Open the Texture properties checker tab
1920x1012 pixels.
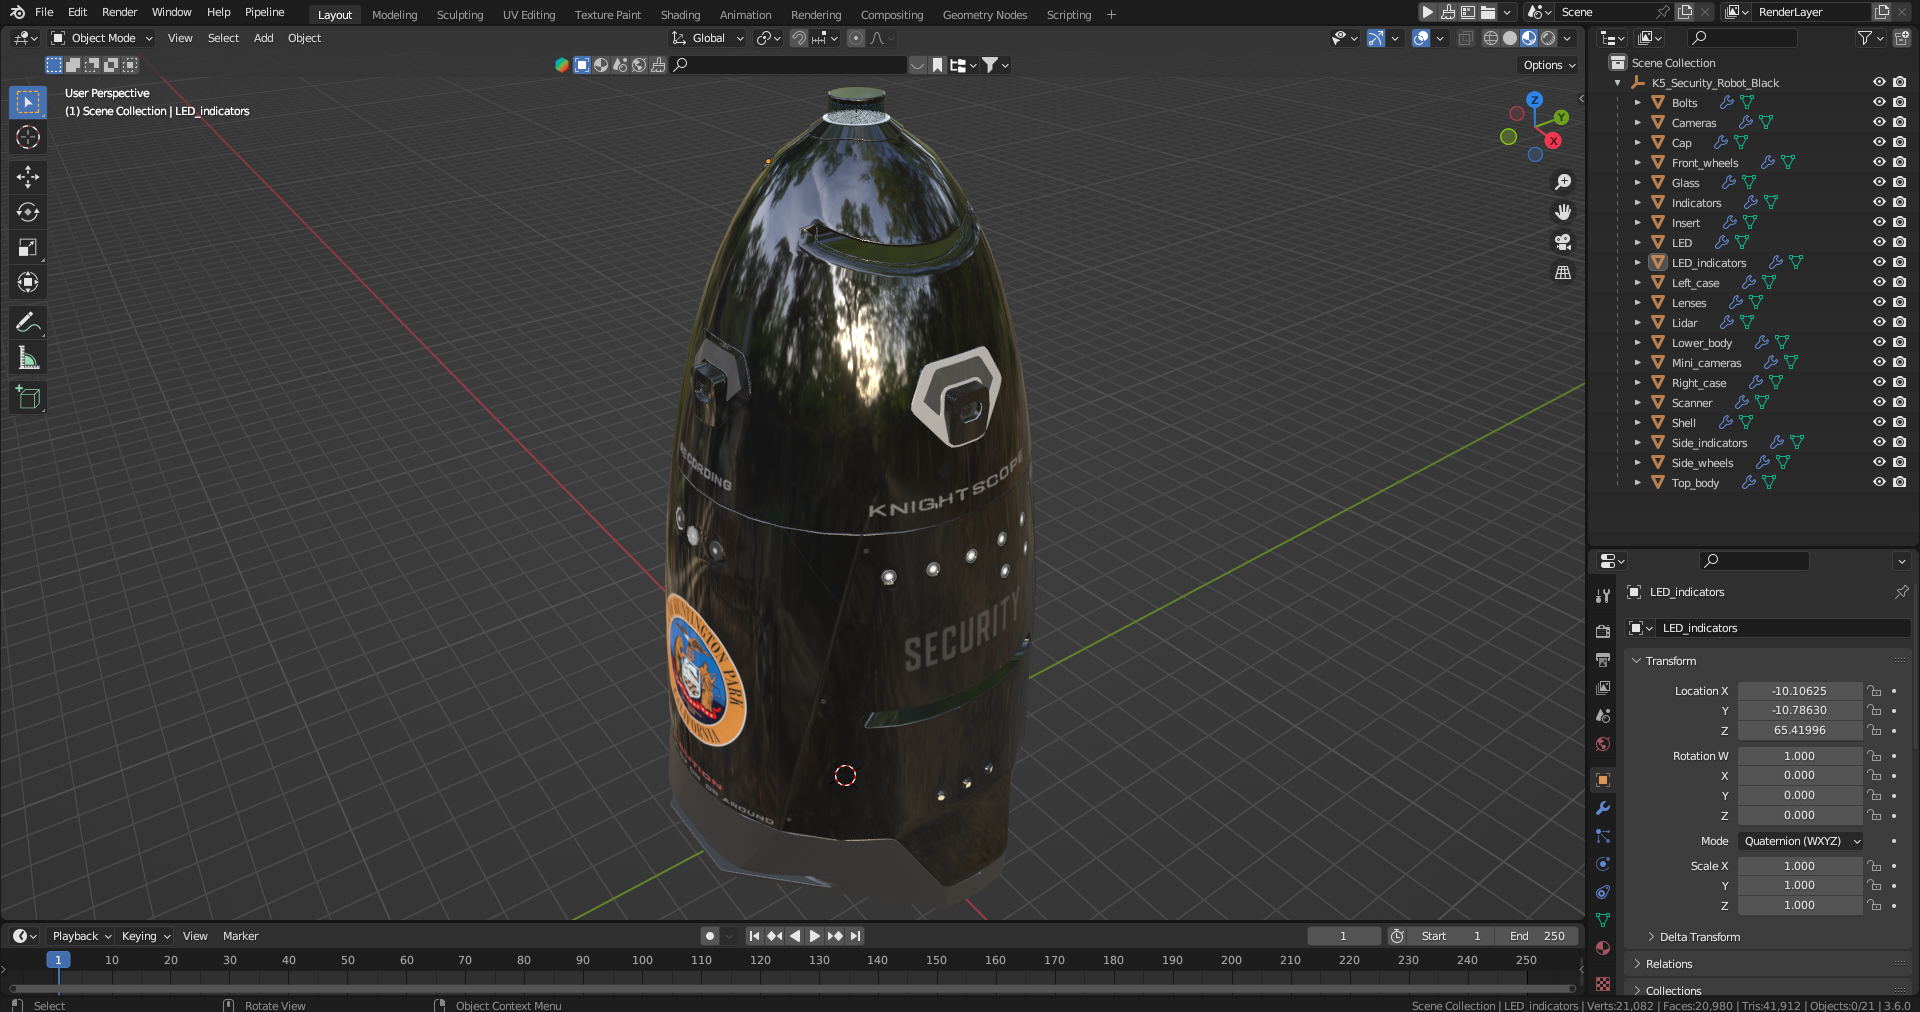point(1603,984)
